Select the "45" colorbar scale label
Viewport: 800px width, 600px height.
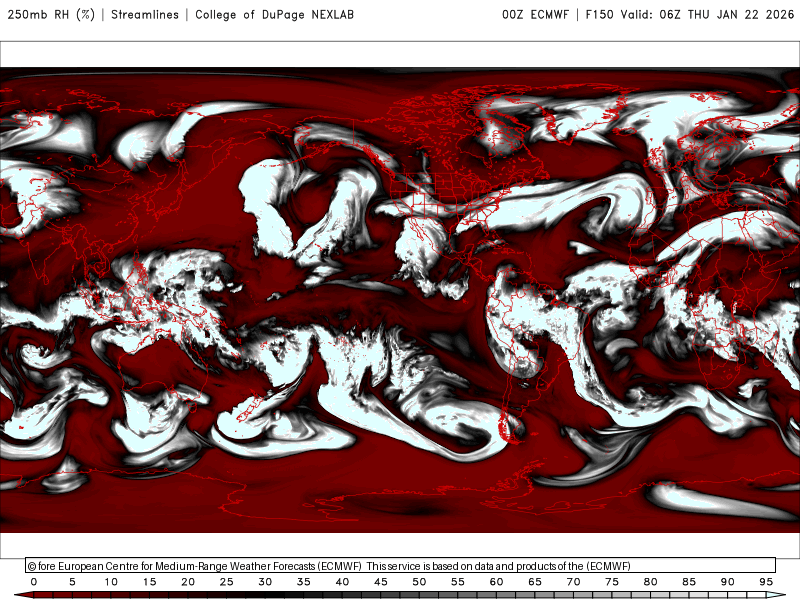pyautogui.click(x=381, y=582)
